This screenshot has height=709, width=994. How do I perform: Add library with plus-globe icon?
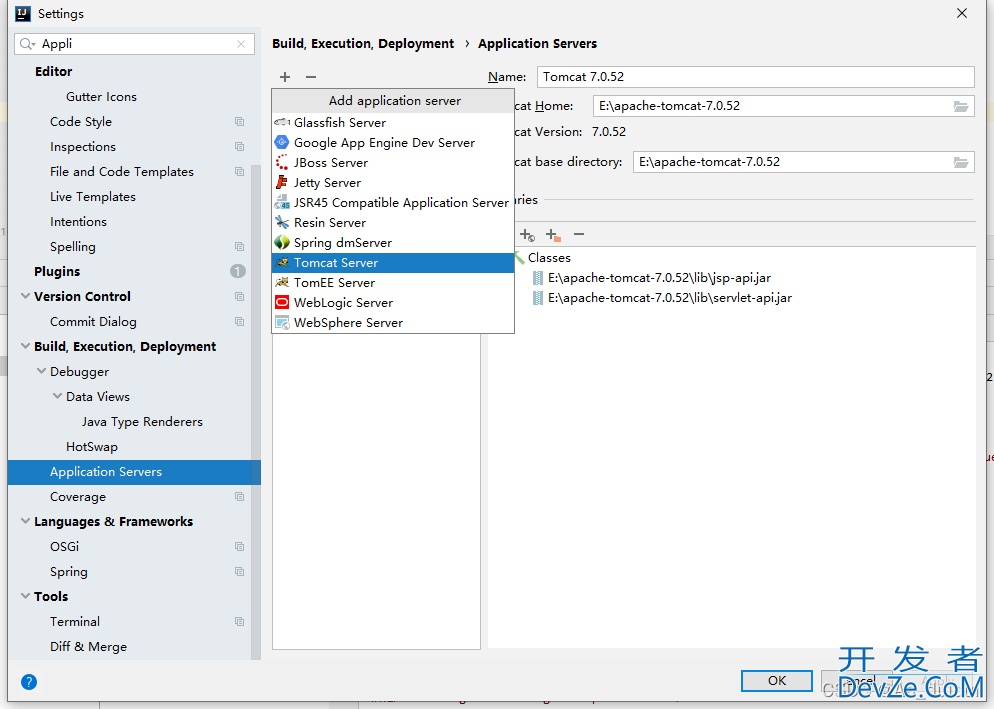pyautogui.click(x=527, y=235)
